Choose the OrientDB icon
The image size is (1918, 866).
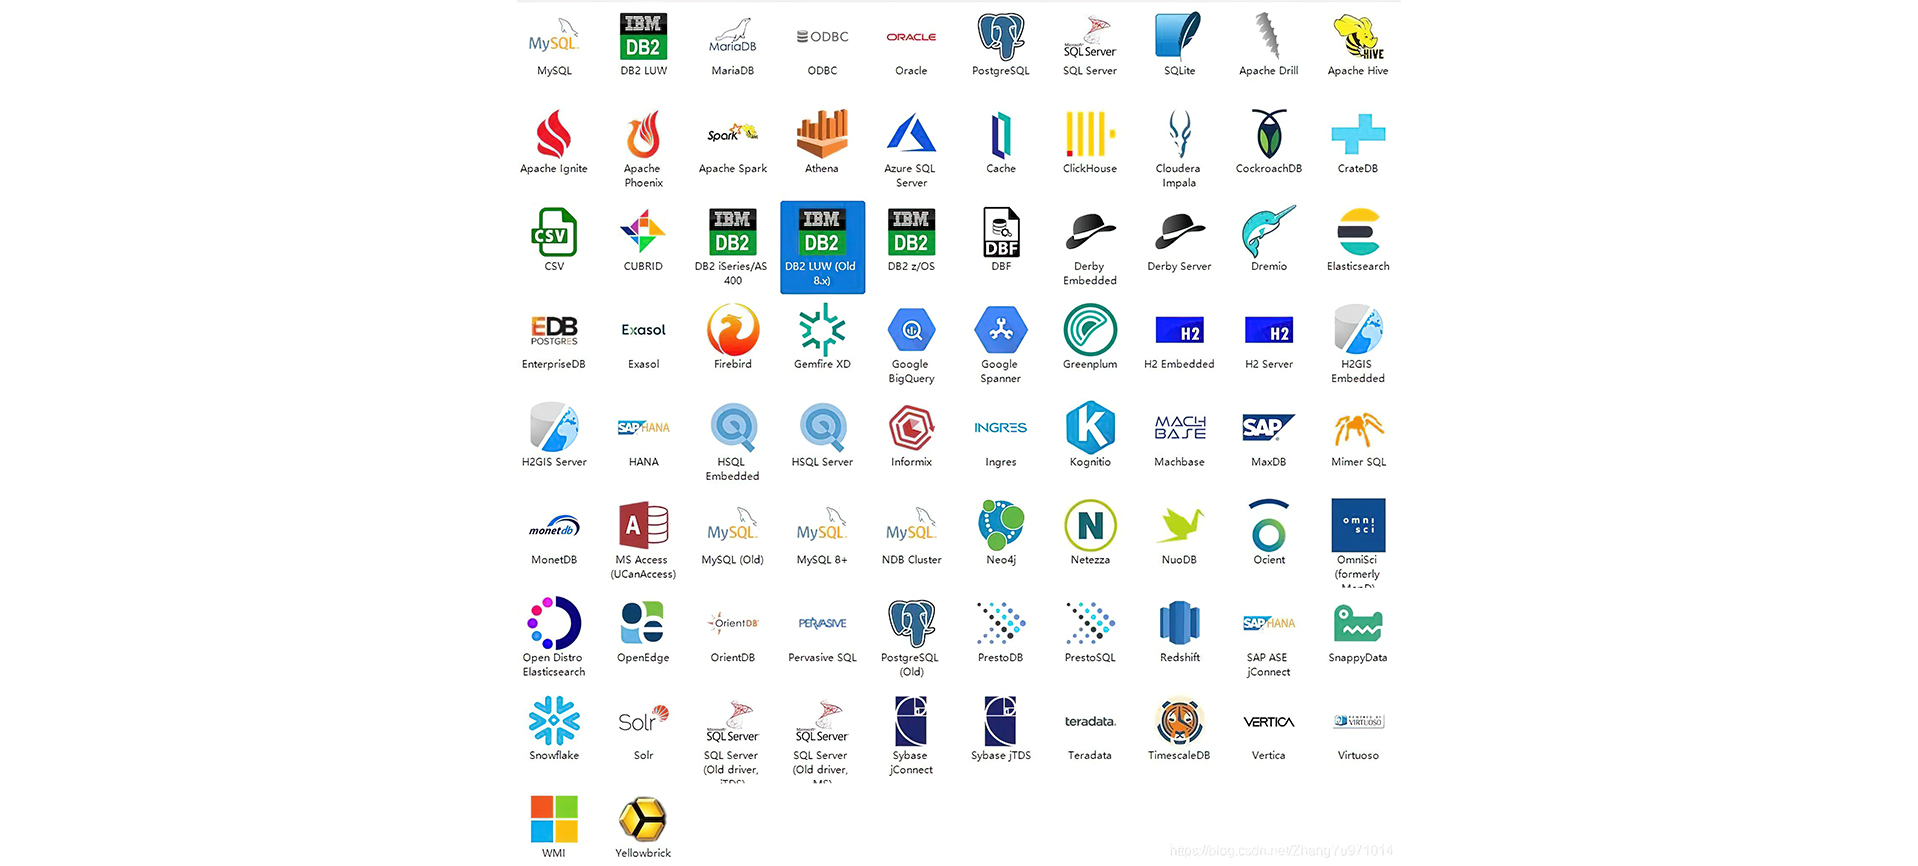tap(733, 625)
